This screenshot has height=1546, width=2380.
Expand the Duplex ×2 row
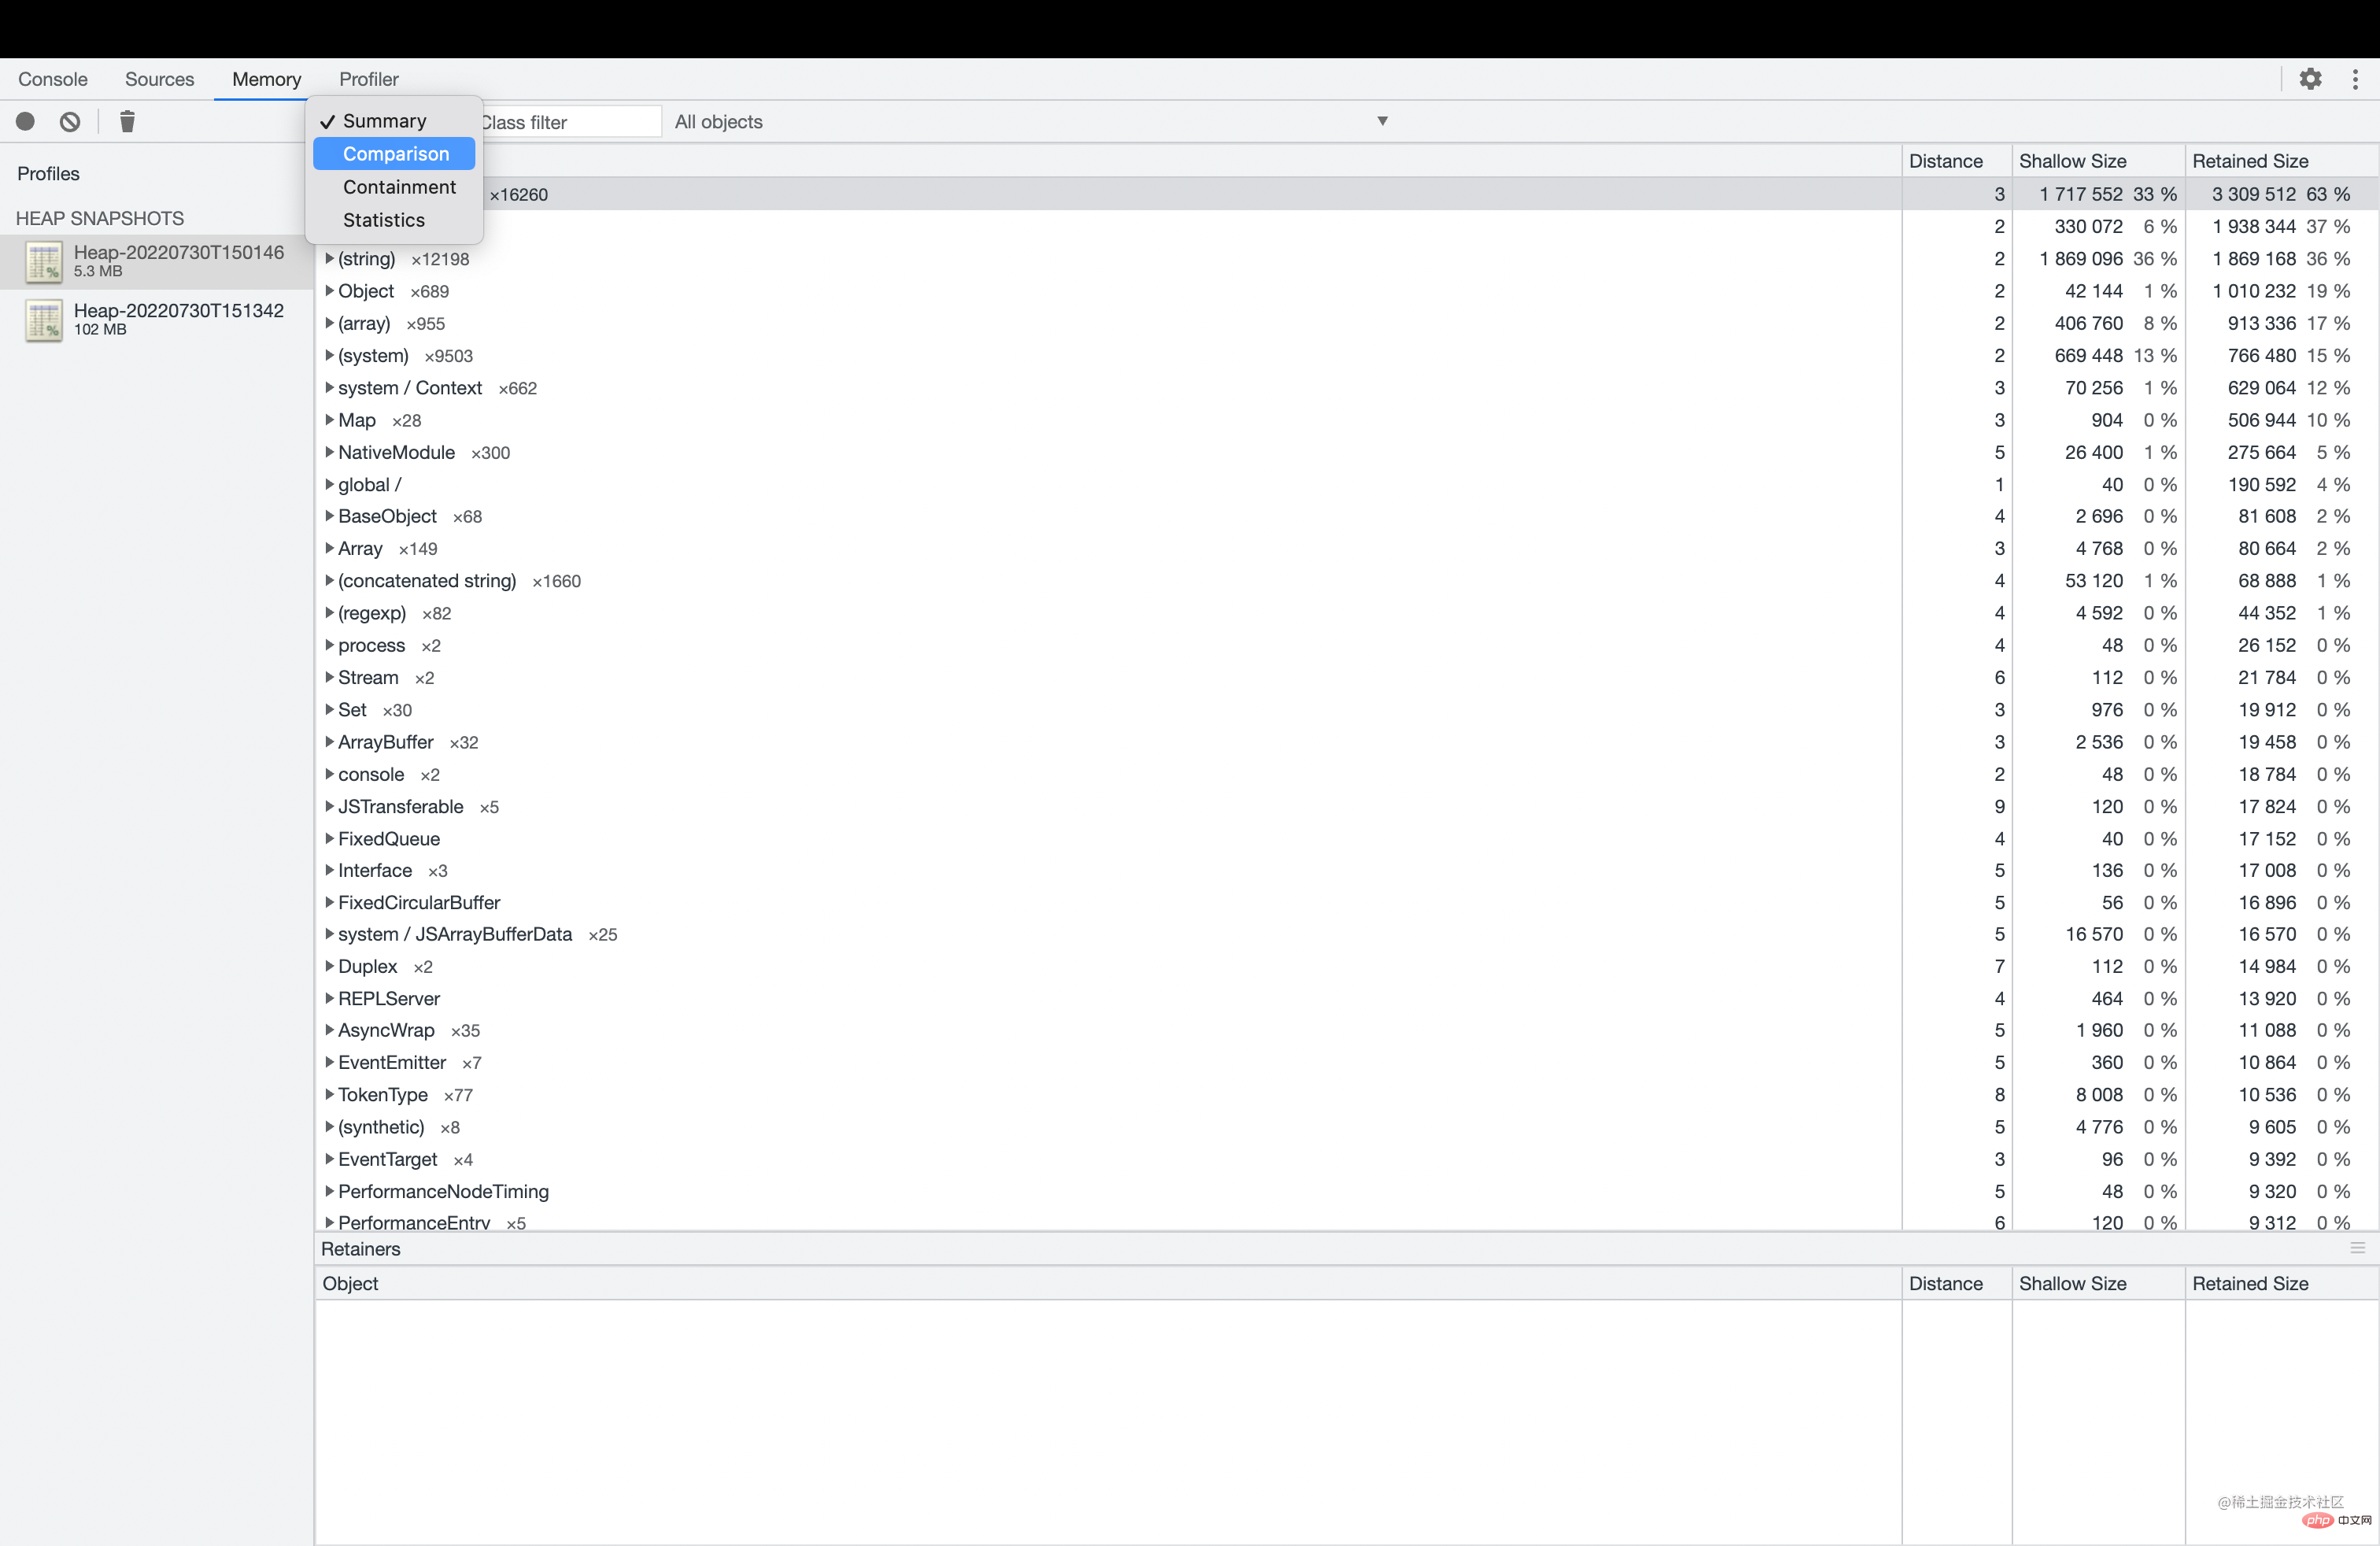click(x=329, y=967)
